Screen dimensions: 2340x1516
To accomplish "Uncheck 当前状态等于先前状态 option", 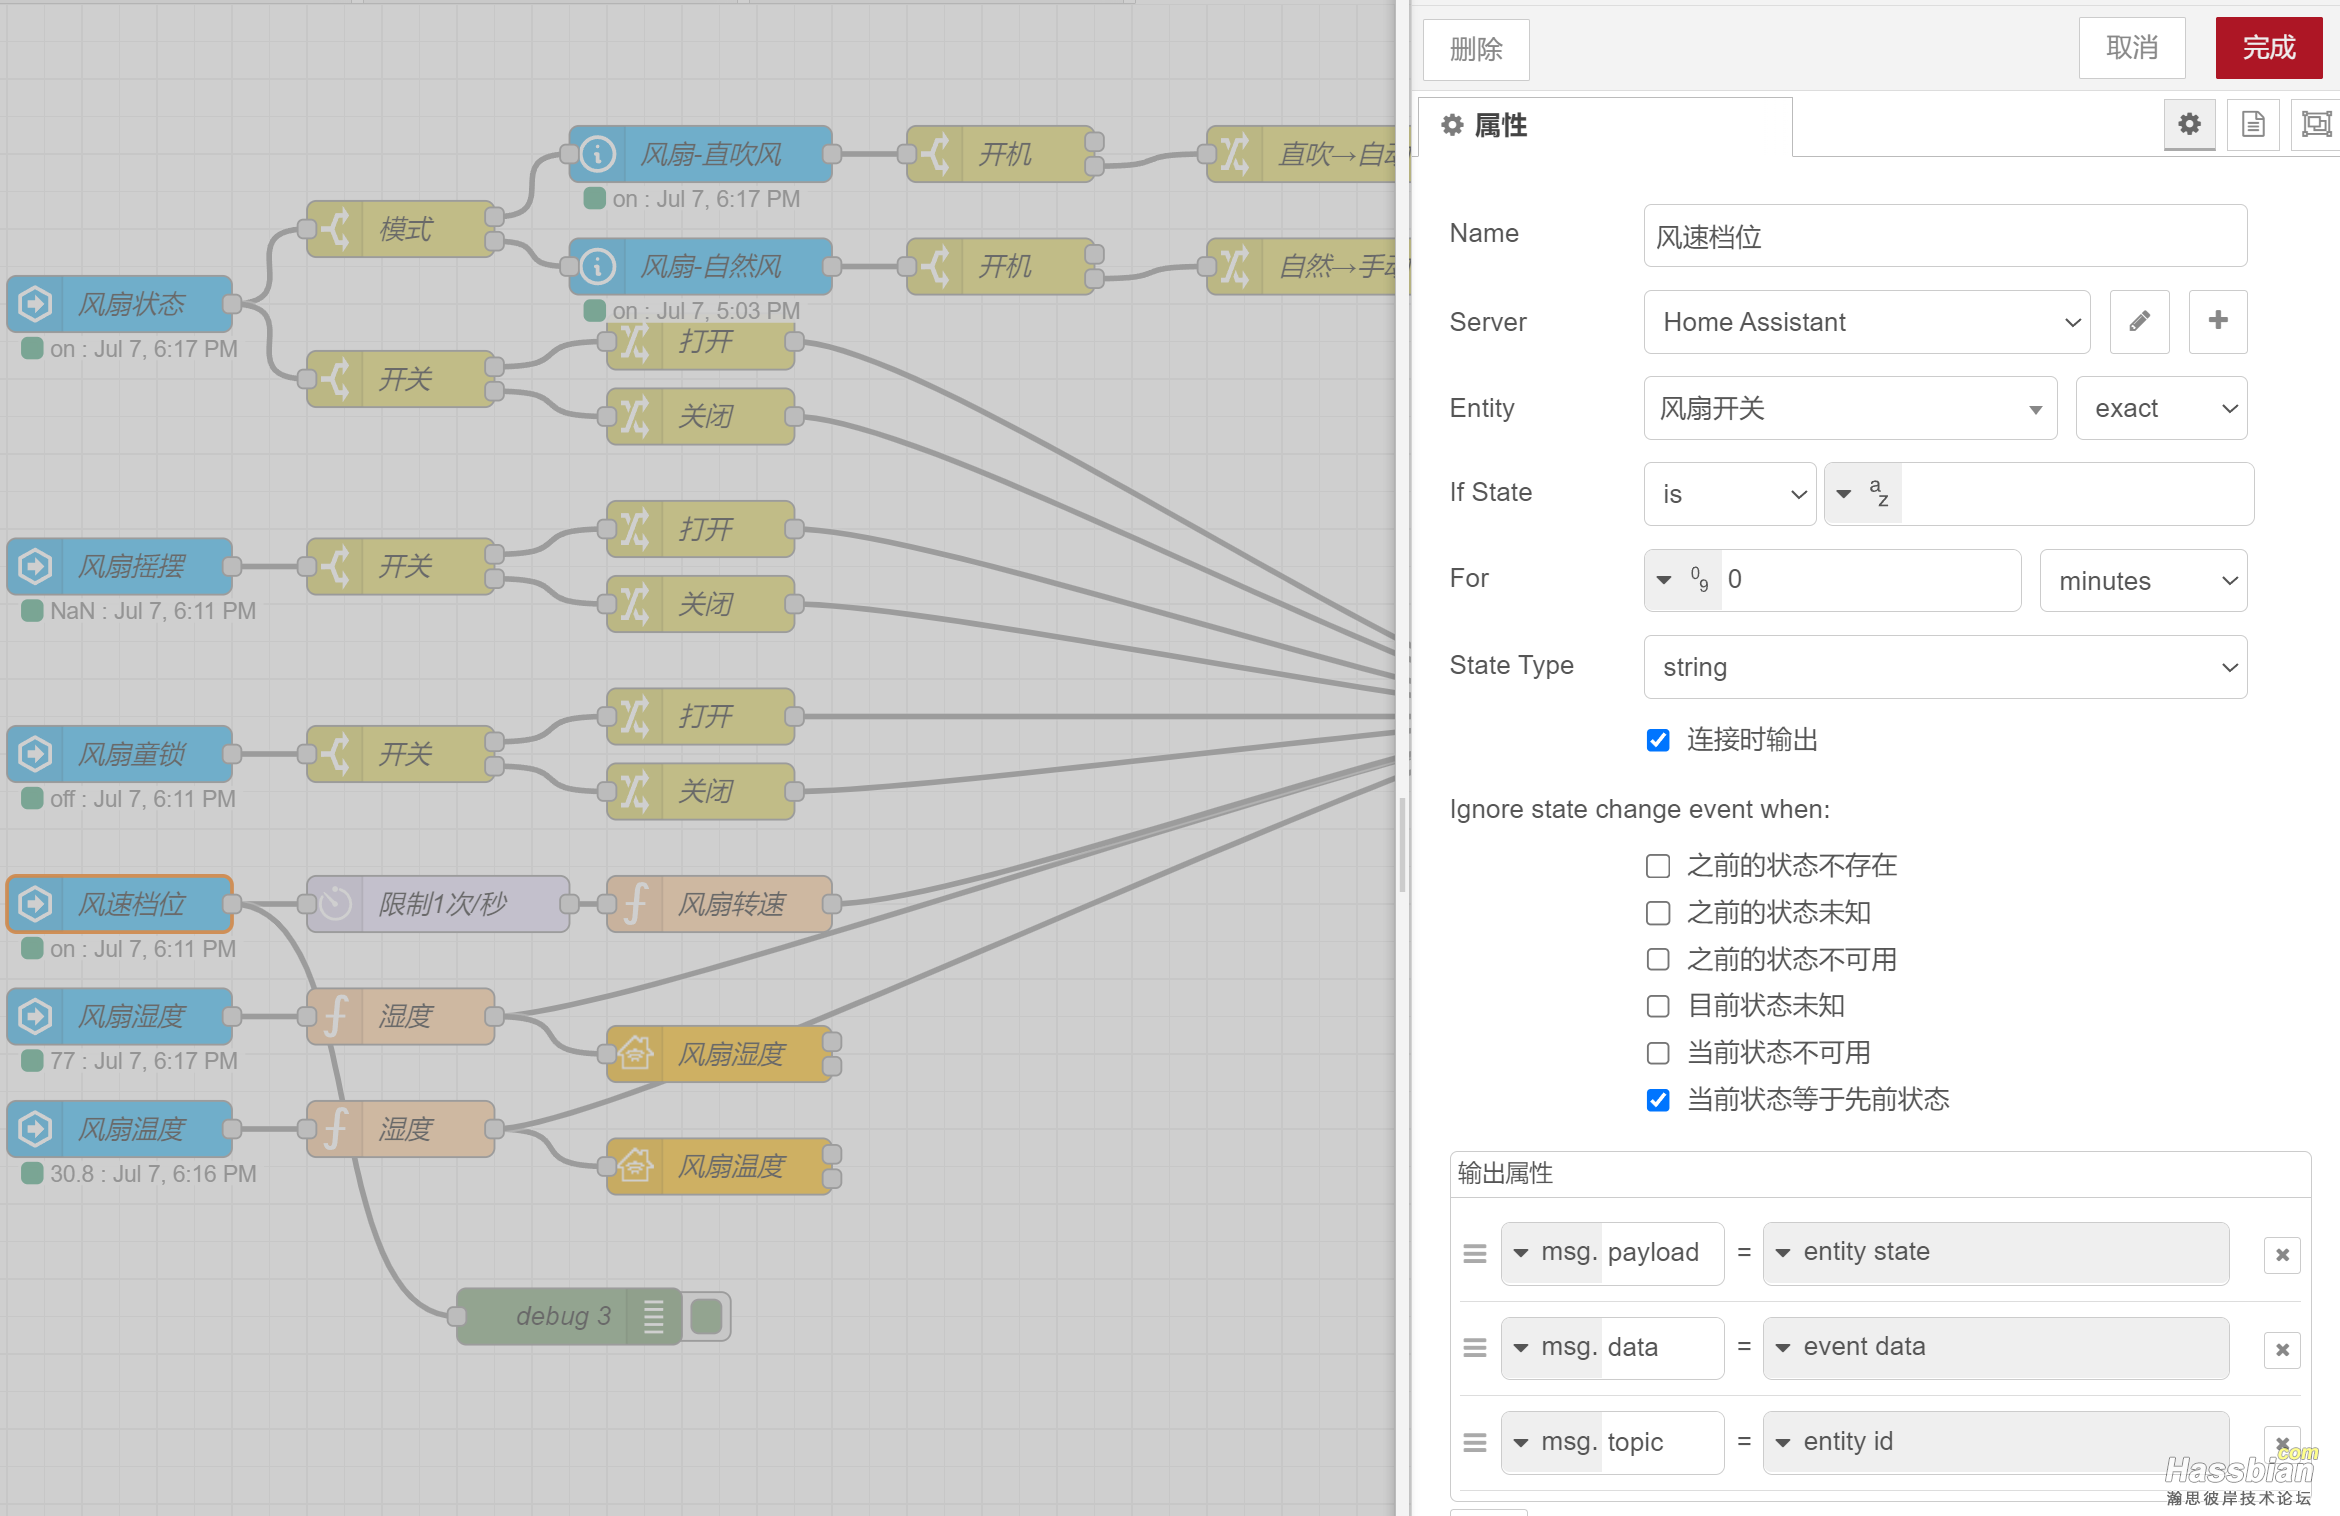I will (1658, 1100).
